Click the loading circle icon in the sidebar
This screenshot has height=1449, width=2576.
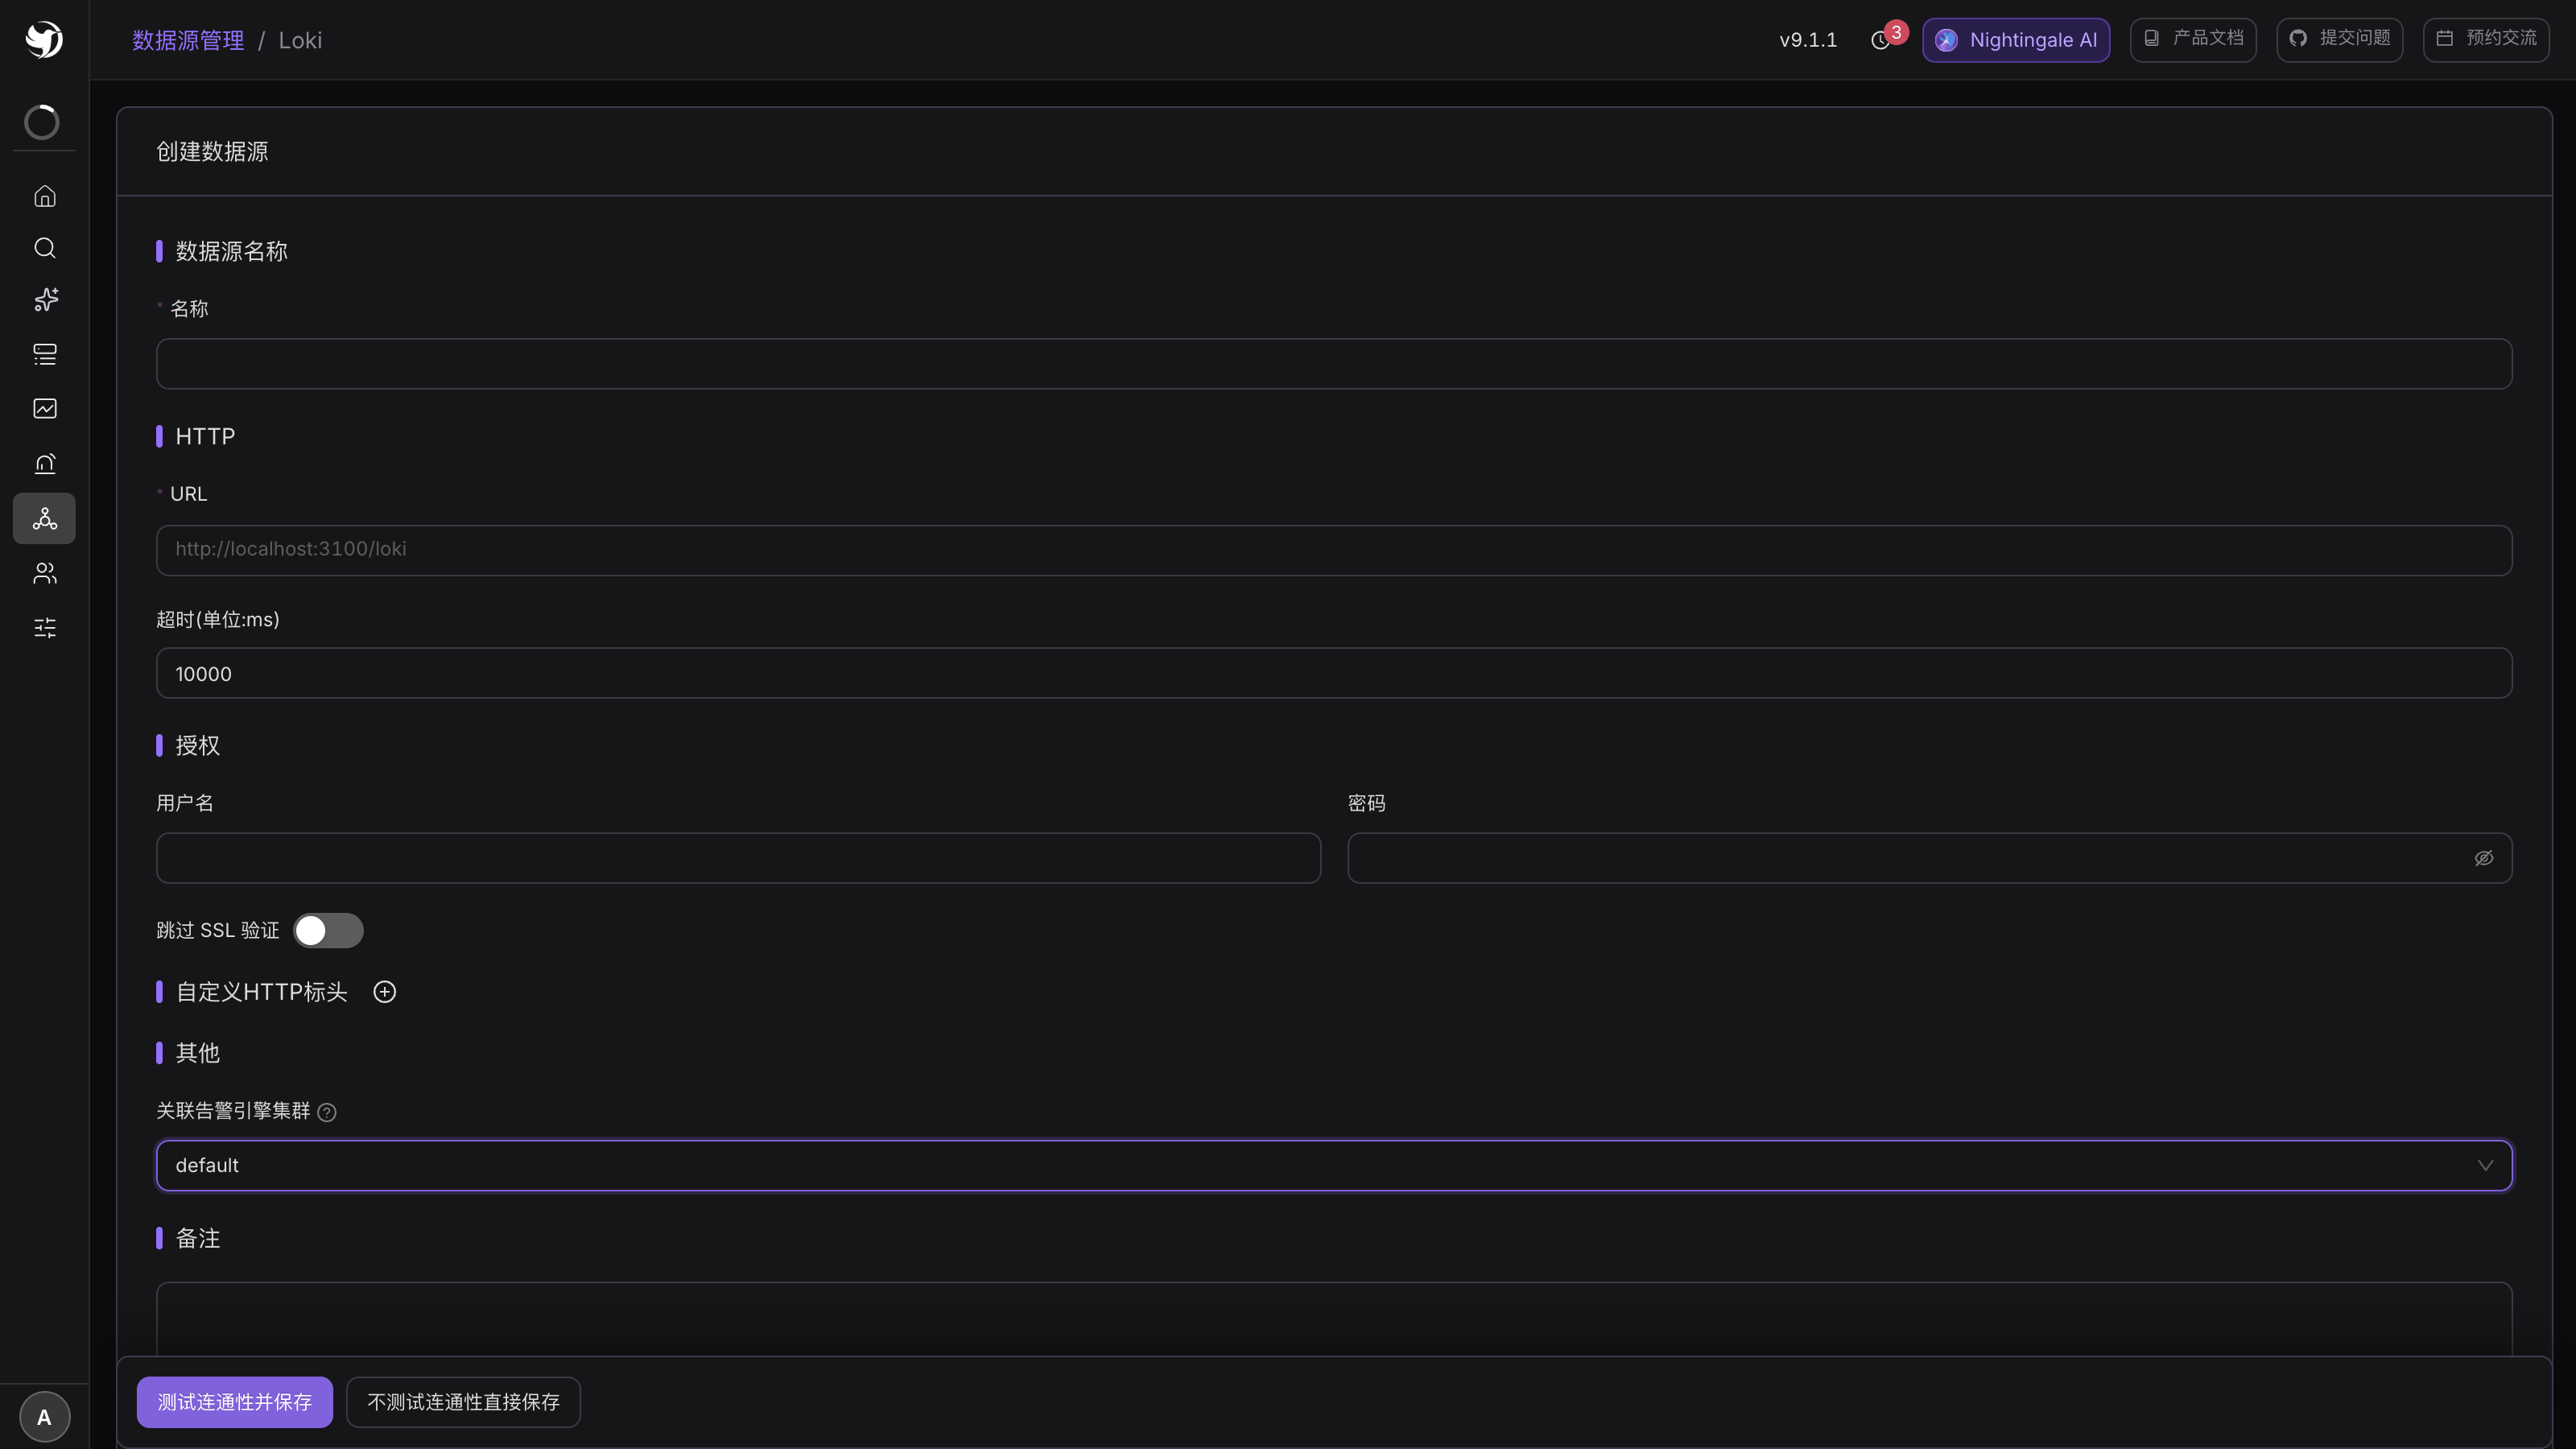[x=42, y=122]
